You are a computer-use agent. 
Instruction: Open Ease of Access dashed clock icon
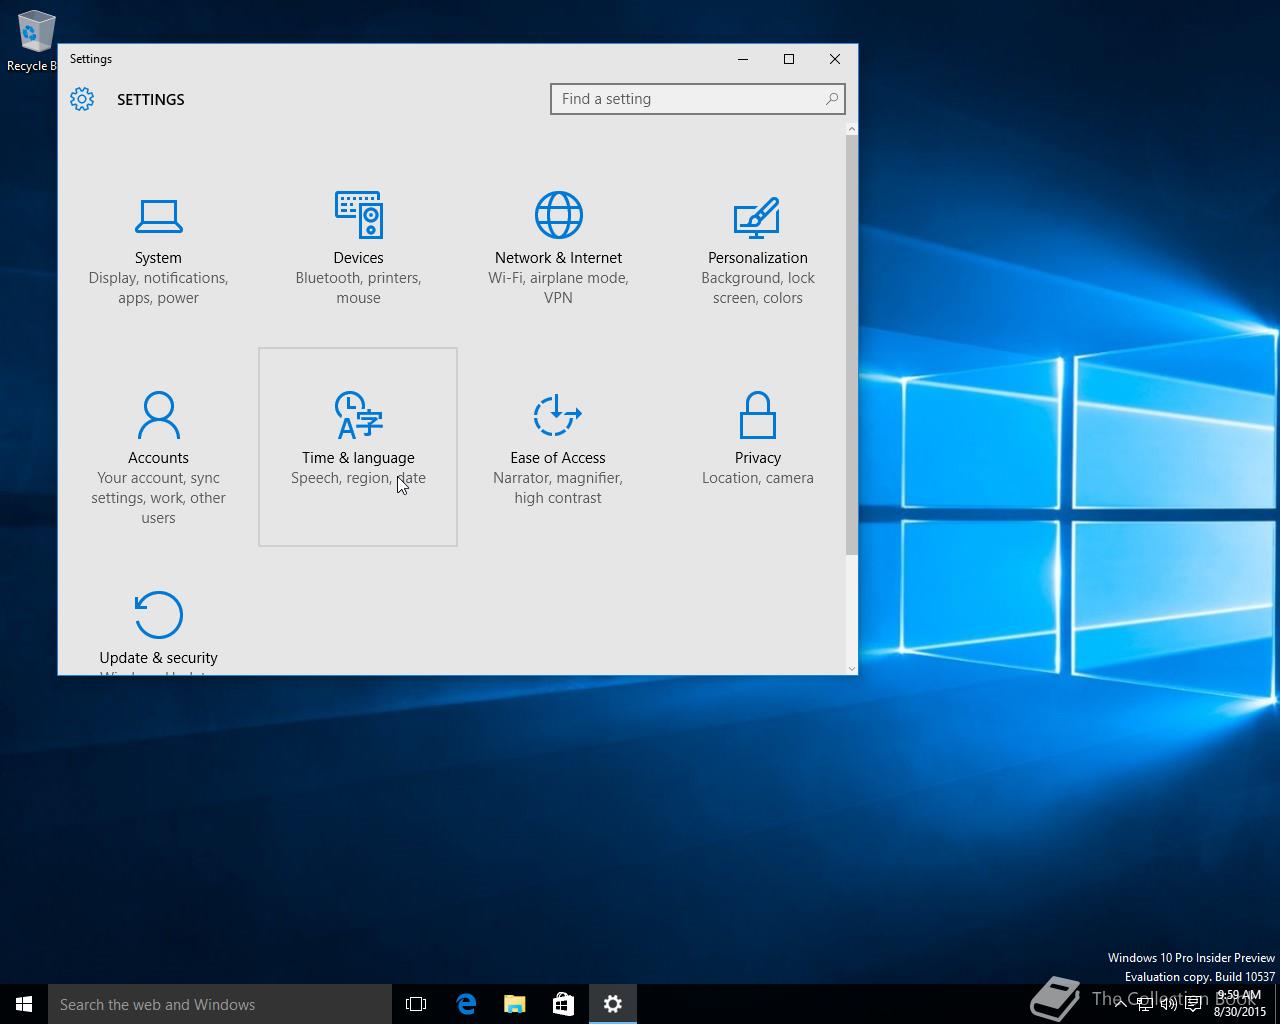(558, 415)
